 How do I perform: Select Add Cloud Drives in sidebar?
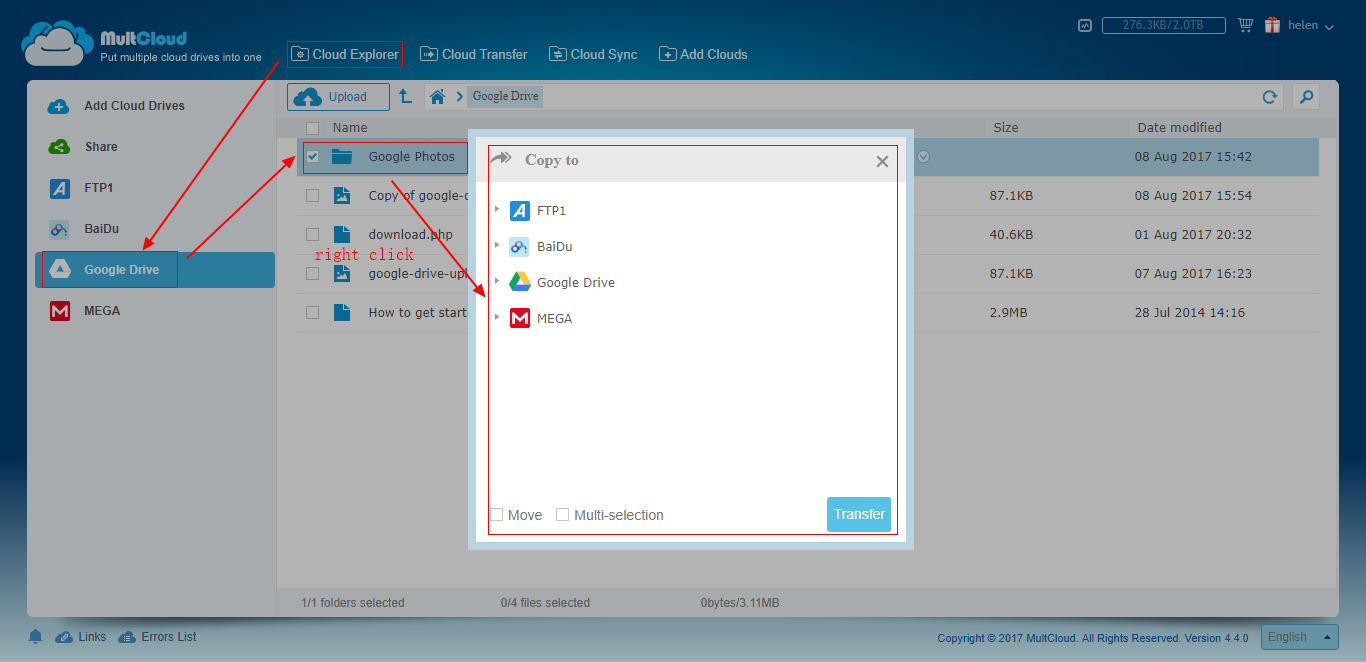point(134,106)
